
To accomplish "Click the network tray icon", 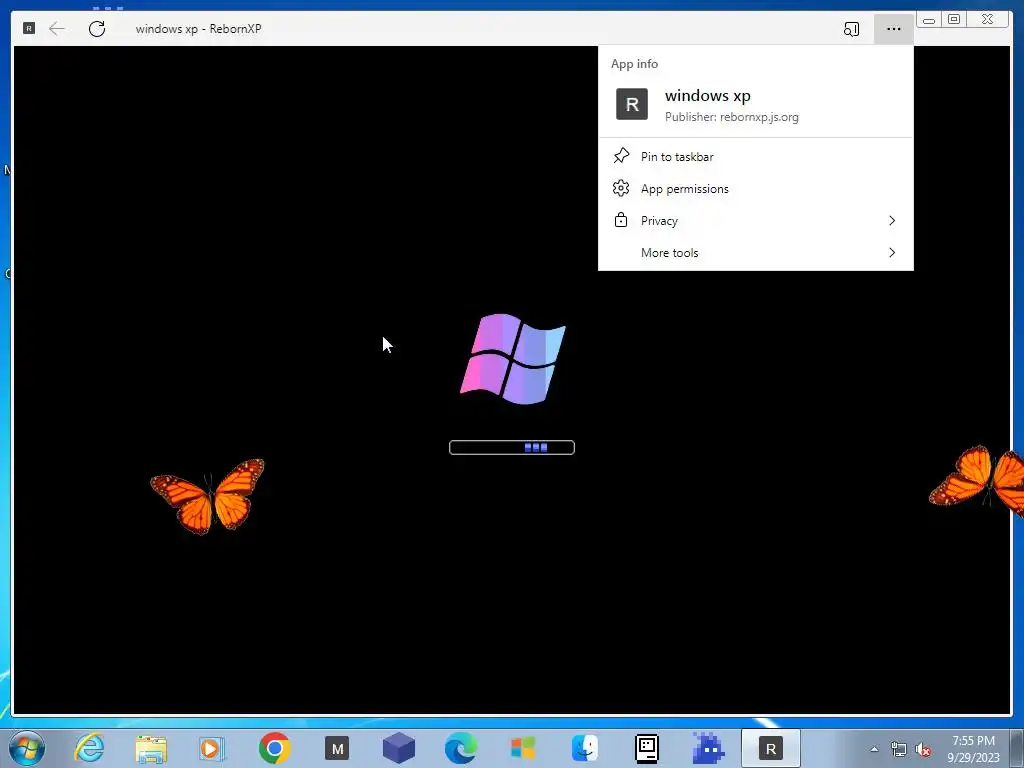I will pyautogui.click(x=899, y=749).
